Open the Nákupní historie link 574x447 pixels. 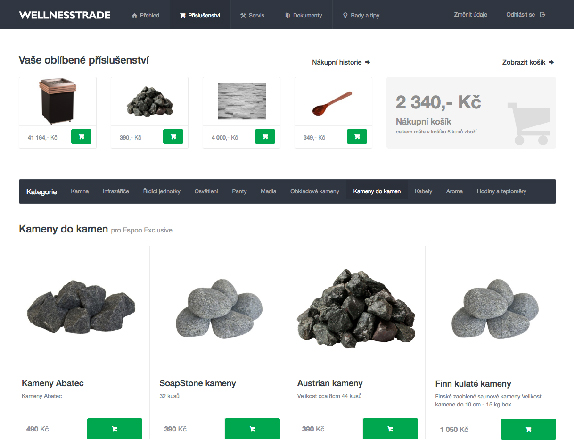click(x=341, y=62)
